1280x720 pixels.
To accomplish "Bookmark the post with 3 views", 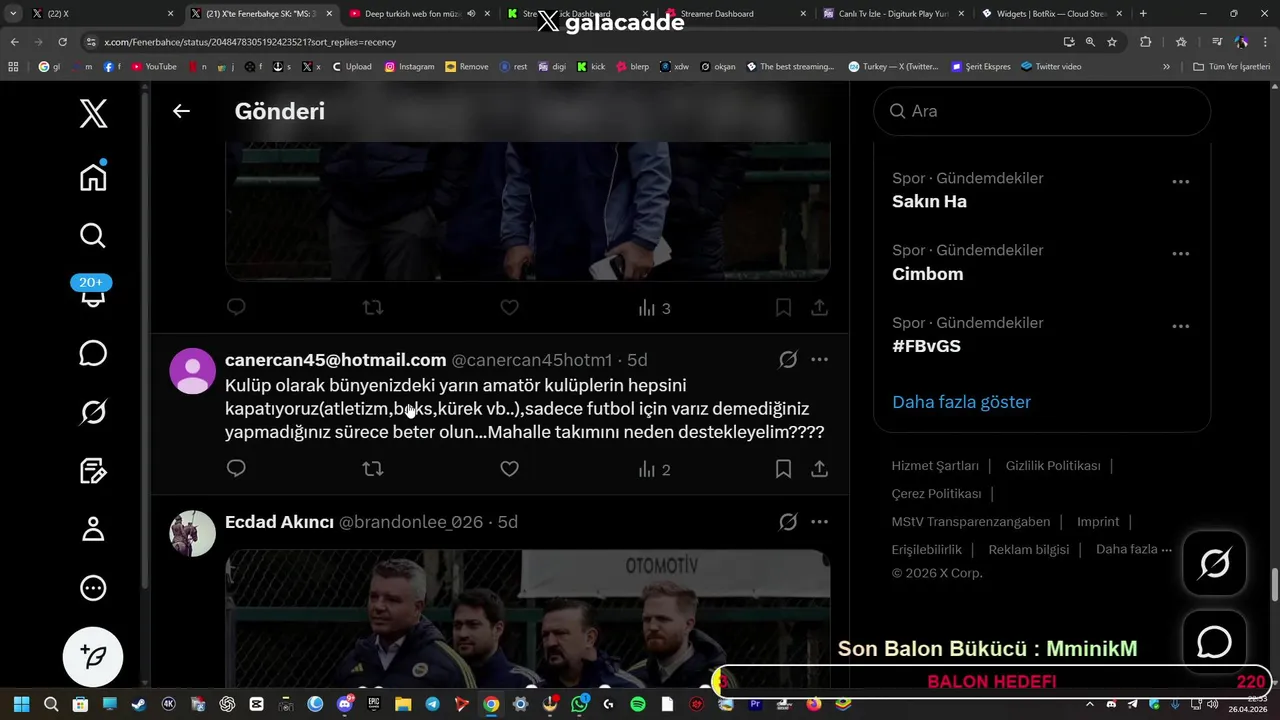I will pos(783,307).
